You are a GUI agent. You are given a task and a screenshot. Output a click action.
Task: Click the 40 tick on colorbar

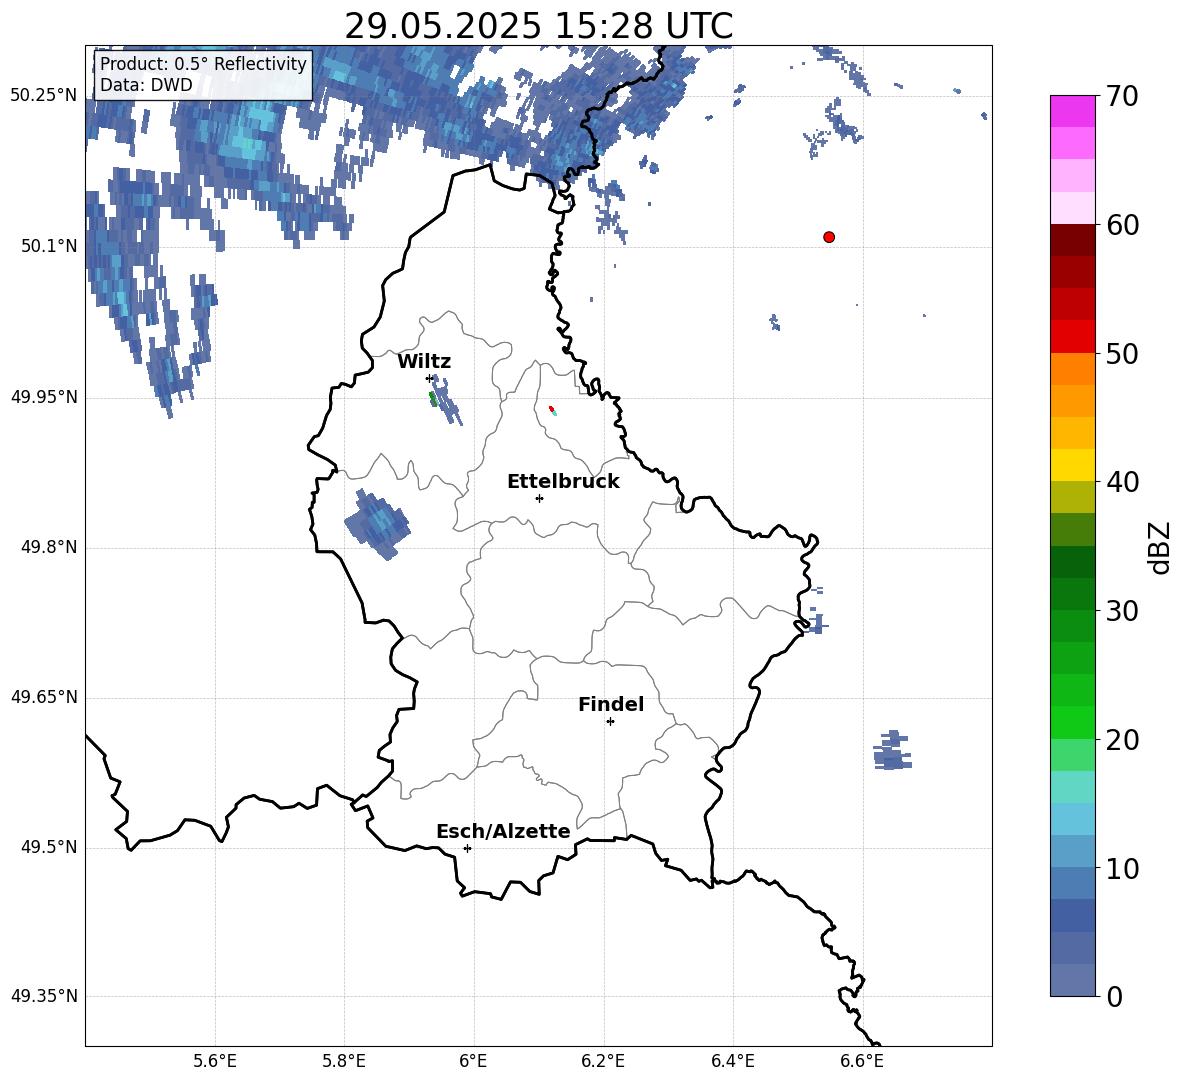point(1122,482)
